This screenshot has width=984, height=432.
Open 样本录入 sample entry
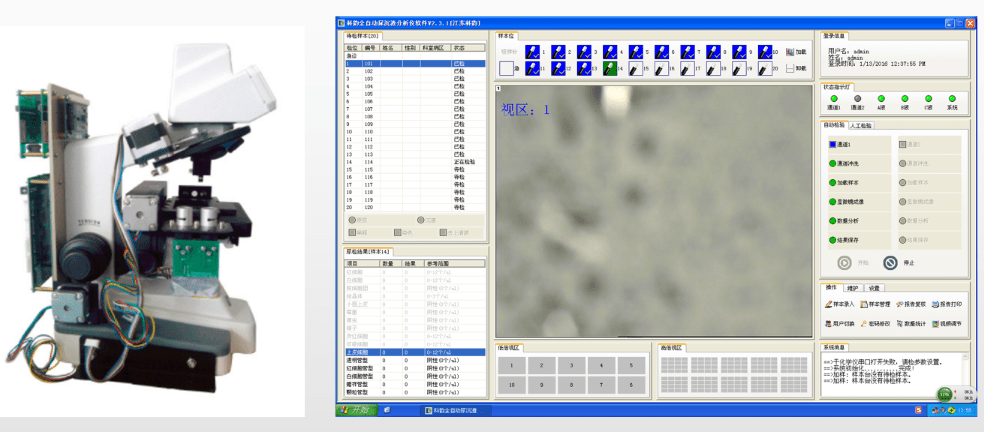pos(840,304)
